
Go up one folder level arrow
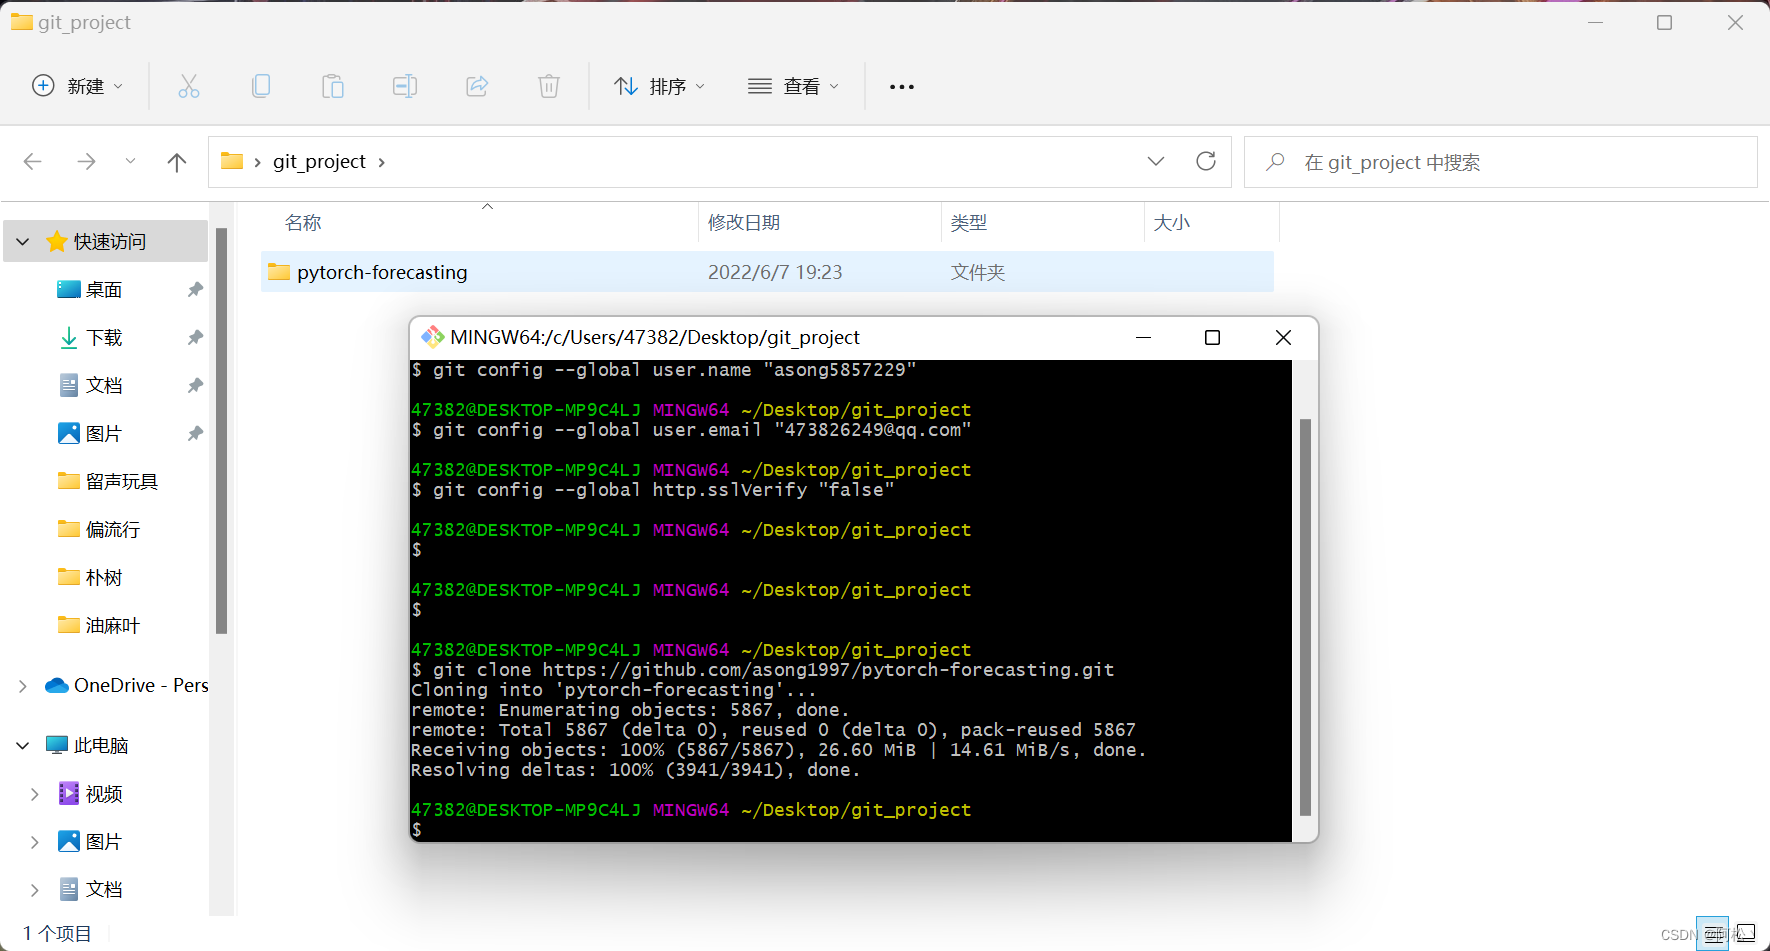point(177,161)
